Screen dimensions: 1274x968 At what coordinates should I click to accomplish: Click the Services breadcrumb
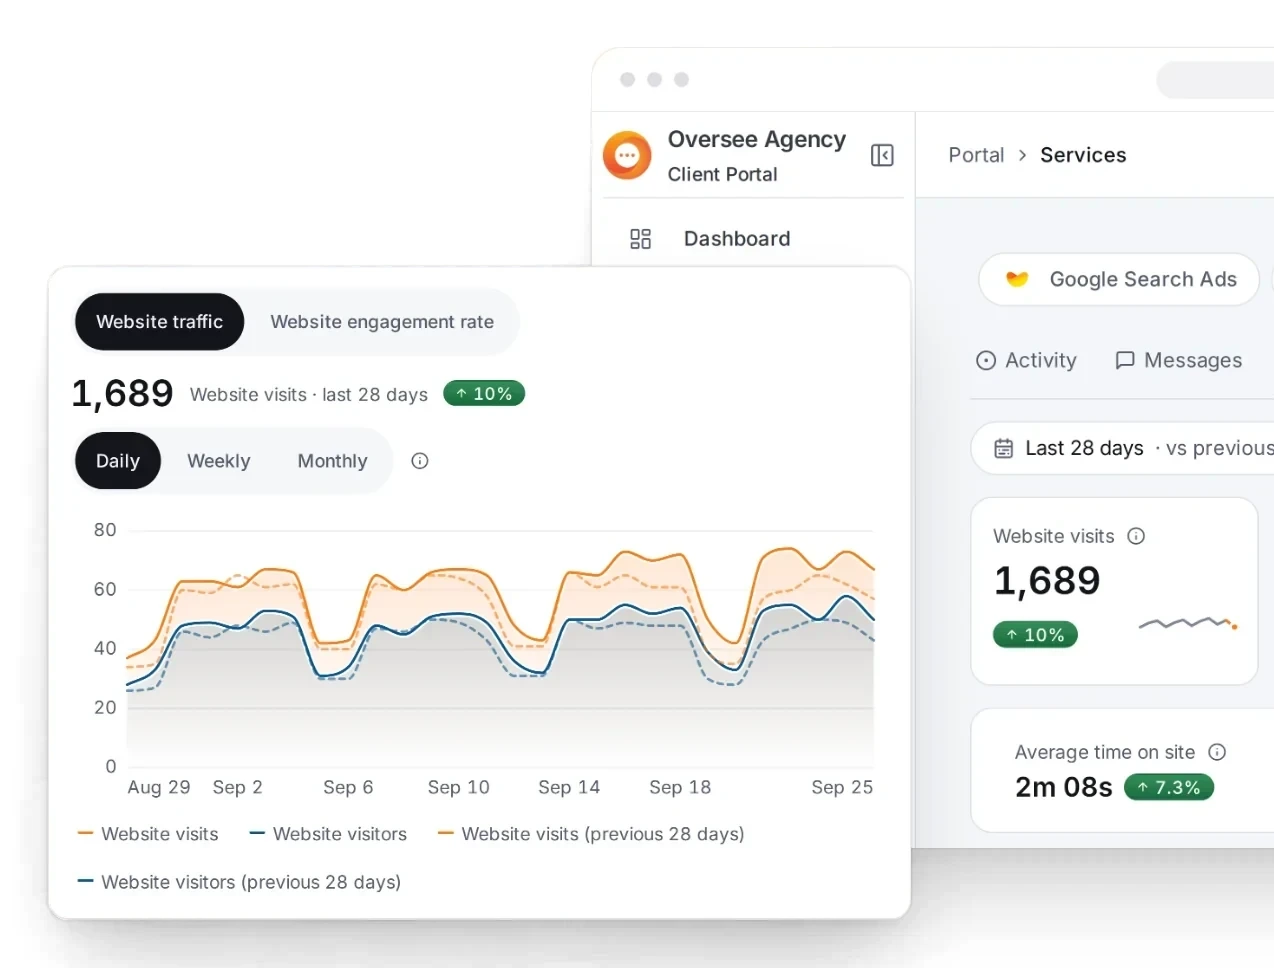(x=1083, y=155)
